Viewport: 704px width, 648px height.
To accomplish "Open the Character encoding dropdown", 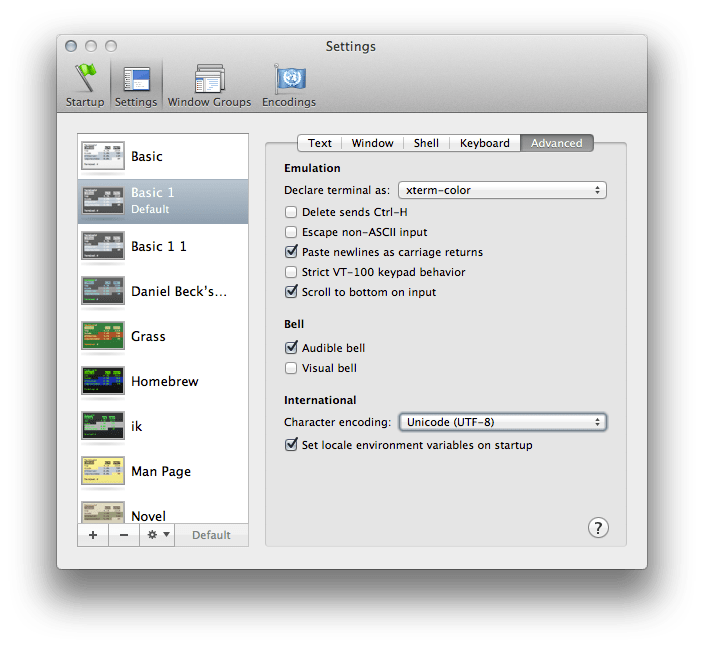I will (502, 422).
